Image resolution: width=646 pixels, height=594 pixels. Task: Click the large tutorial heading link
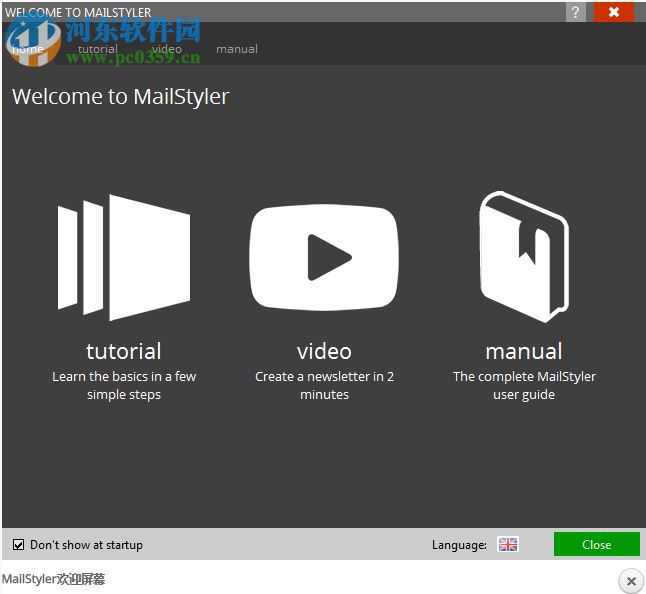click(124, 351)
